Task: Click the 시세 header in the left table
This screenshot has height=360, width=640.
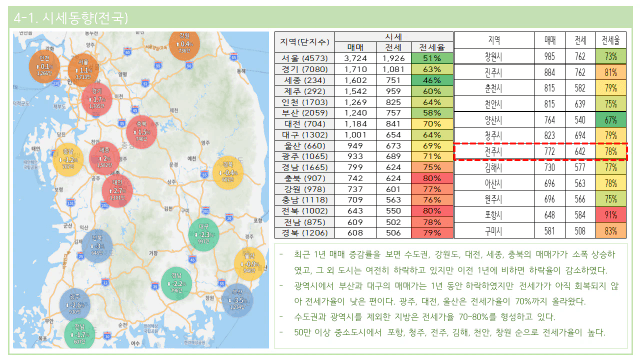Action: 393,37
